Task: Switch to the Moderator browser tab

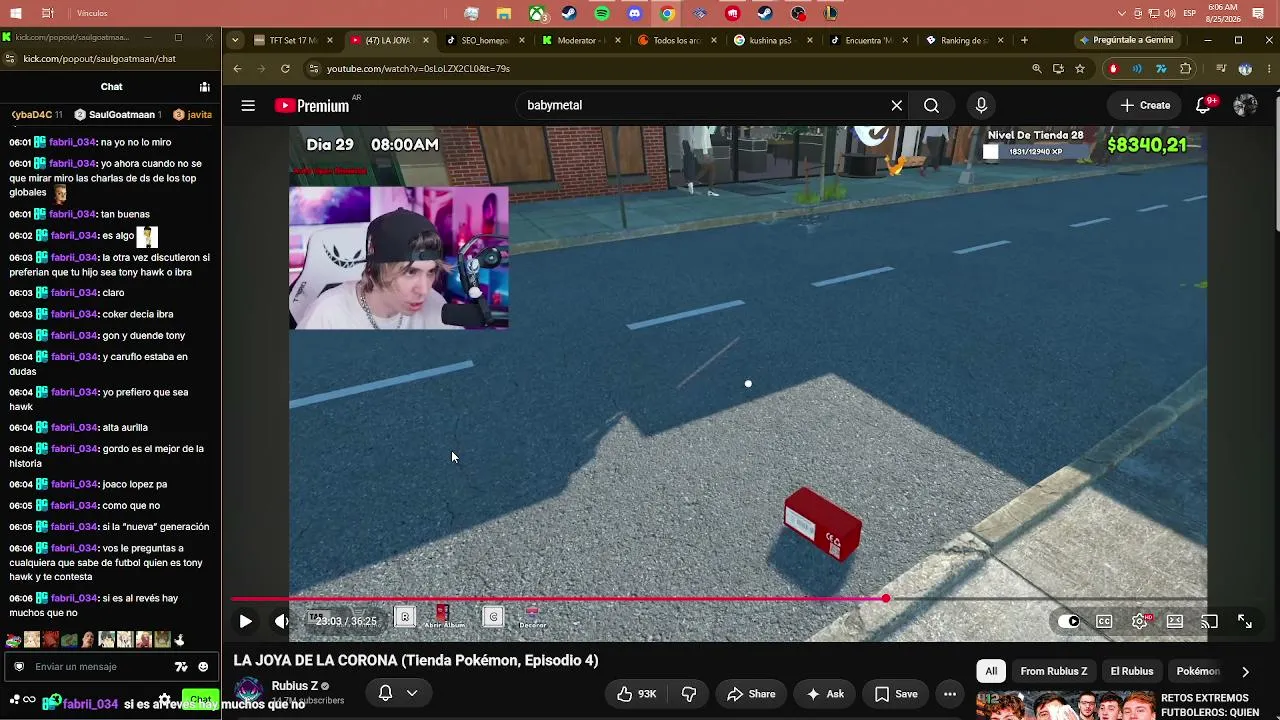Action: [x=580, y=40]
